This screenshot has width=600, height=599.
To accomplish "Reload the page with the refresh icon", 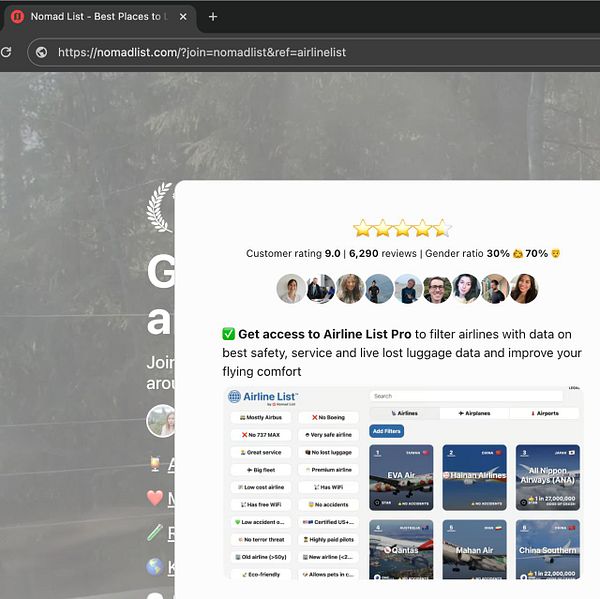I will tap(5, 52).
